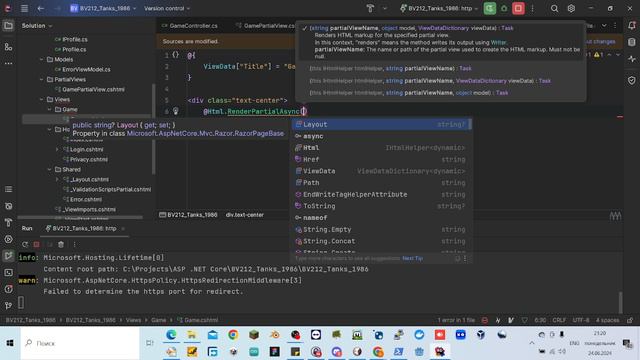The width and height of the screenshot is (640, 360).
Task: Click '4 spaces' indent setting
Action: [x=607, y=320]
